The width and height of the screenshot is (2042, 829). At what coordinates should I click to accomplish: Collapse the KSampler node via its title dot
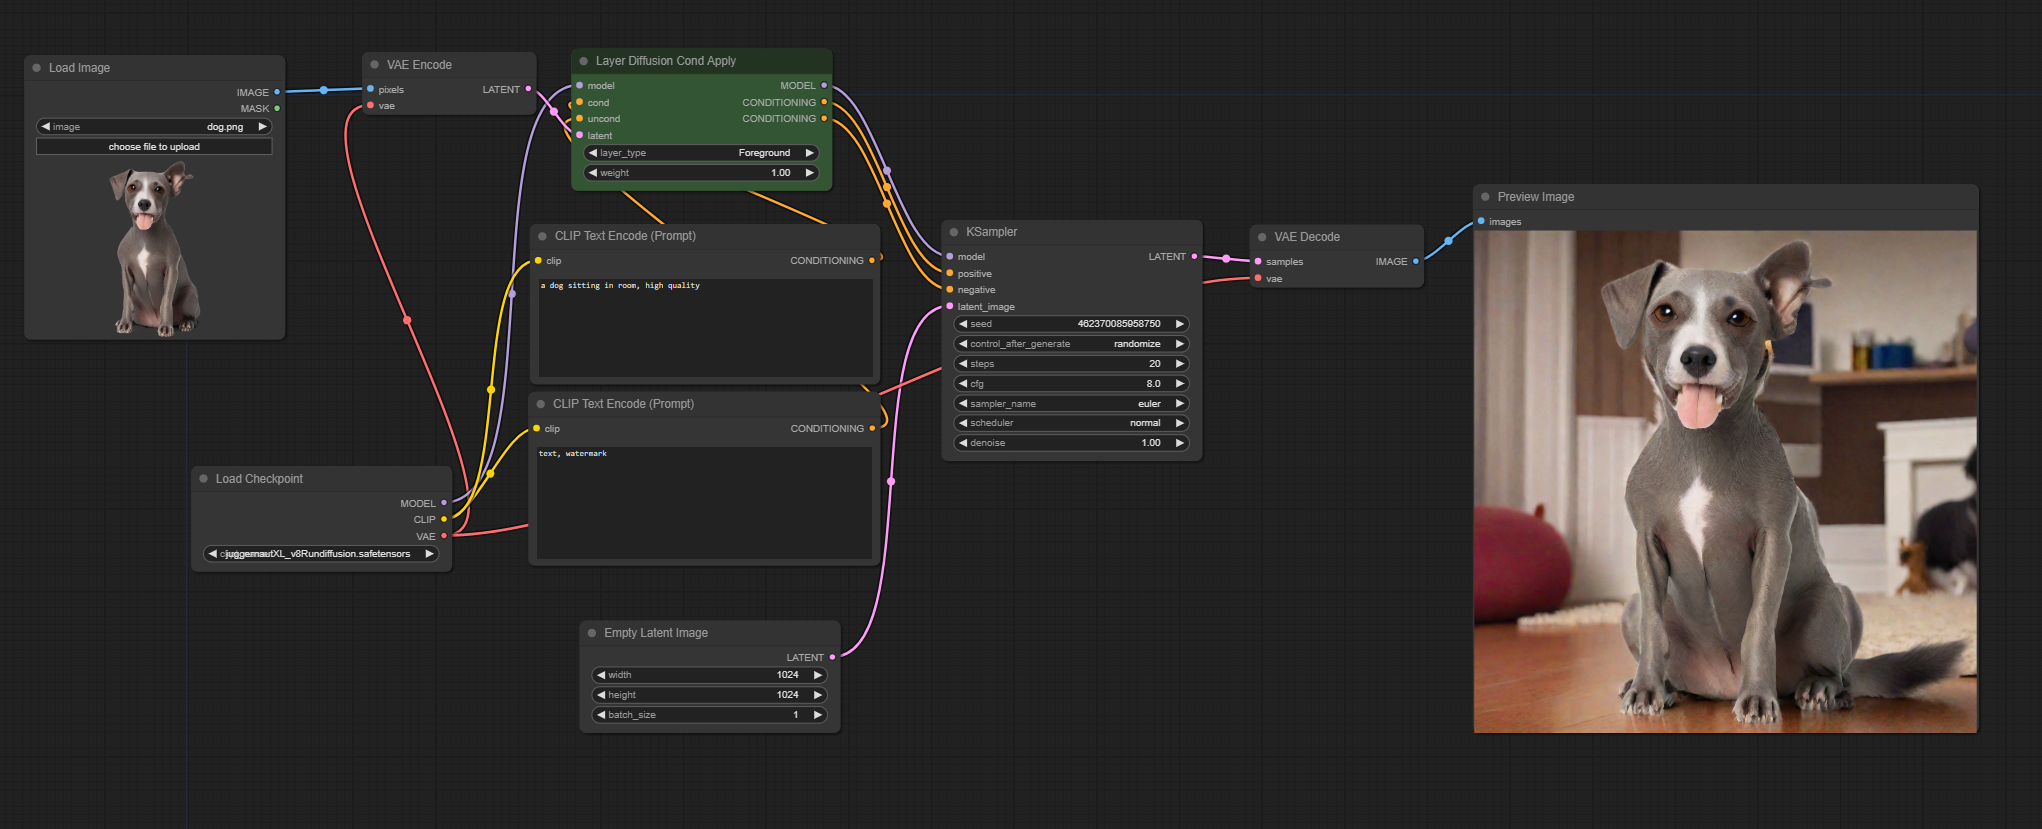(954, 232)
